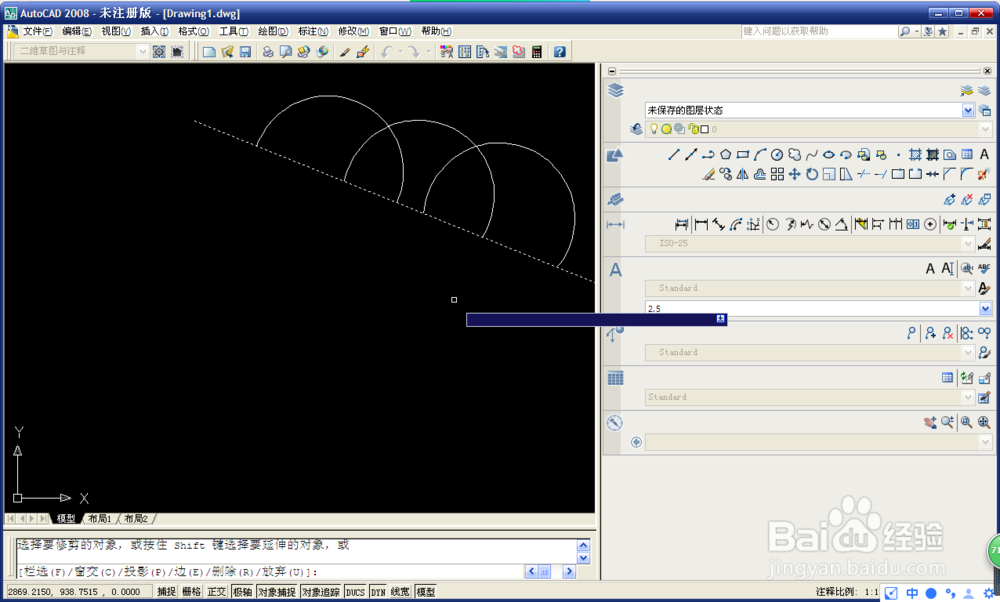The image size is (1000, 602).
Task: Open the workspace dropdown 二维草图与注释
Action: [143, 51]
